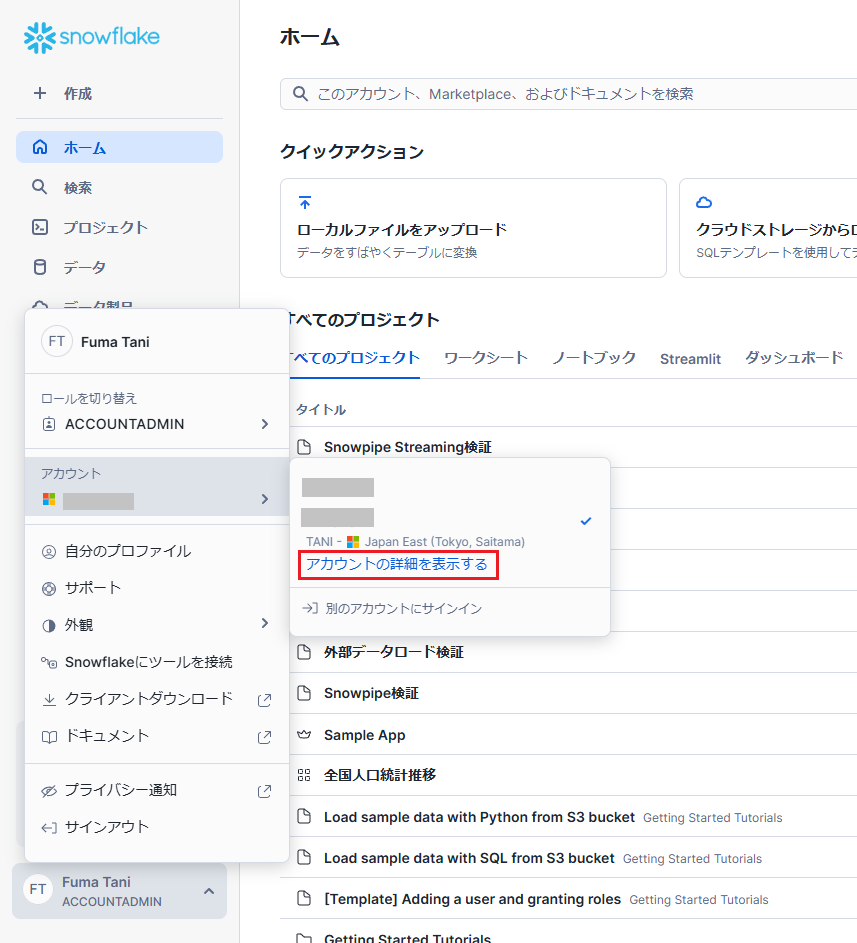Image resolution: width=857 pixels, height=943 pixels.
Task: Click the FT avatar in the bottom user button
Action: point(38,889)
